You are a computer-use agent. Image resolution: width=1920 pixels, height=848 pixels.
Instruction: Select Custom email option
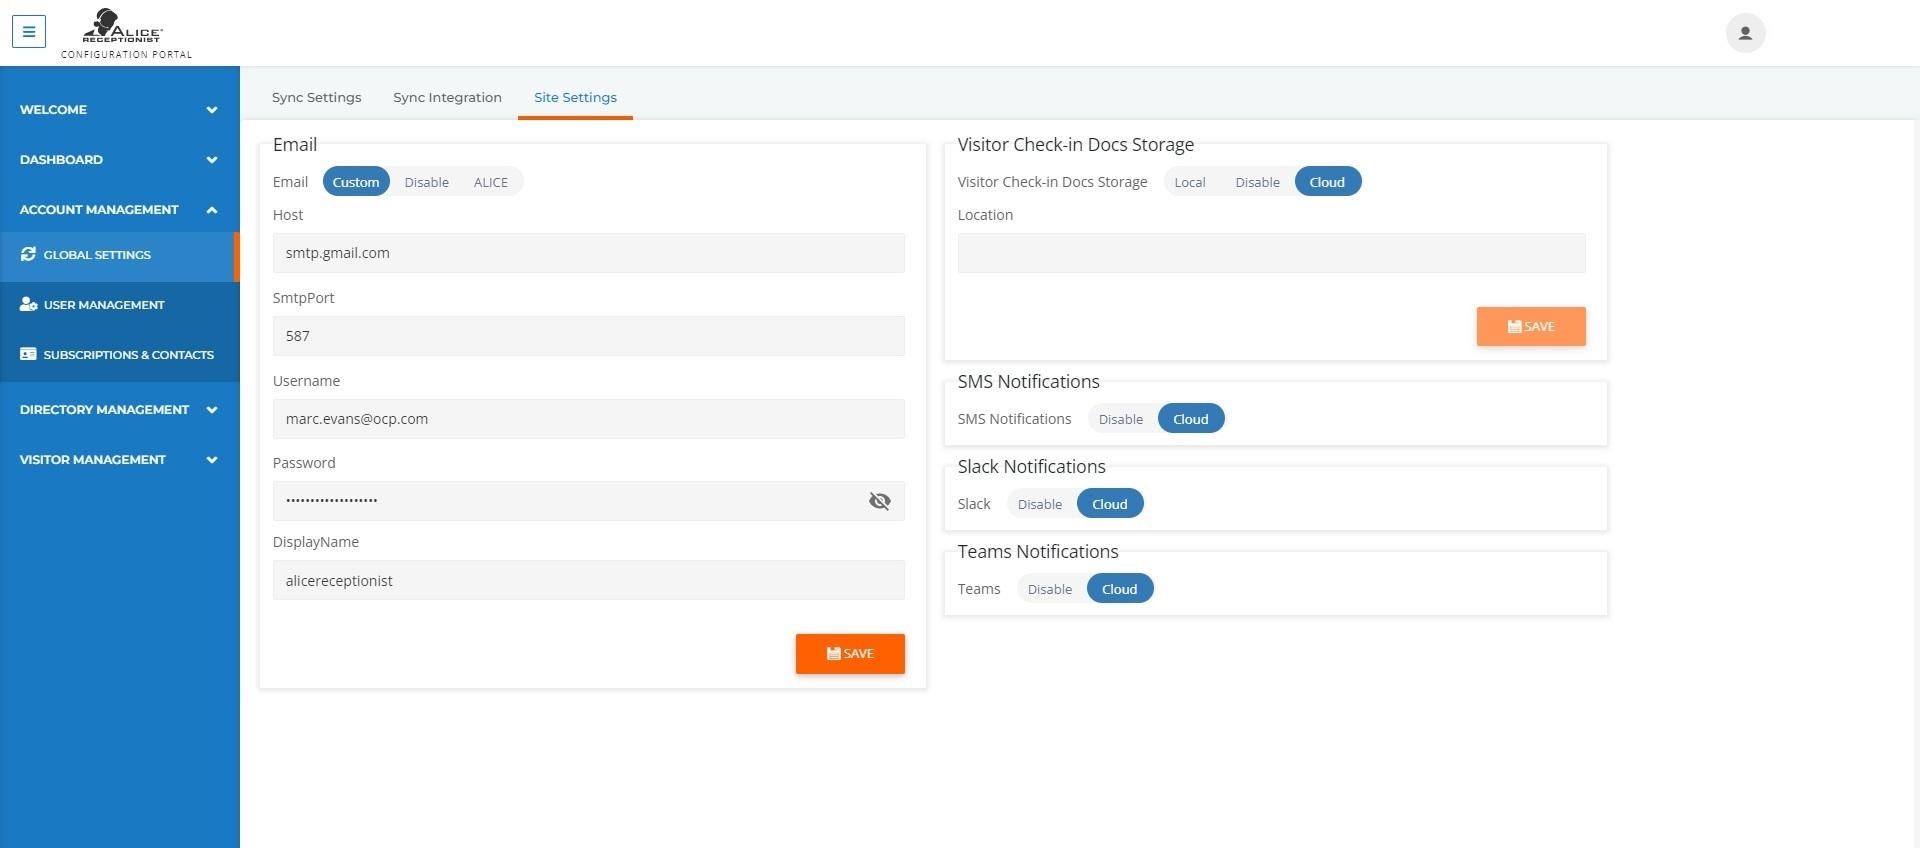(x=356, y=182)
